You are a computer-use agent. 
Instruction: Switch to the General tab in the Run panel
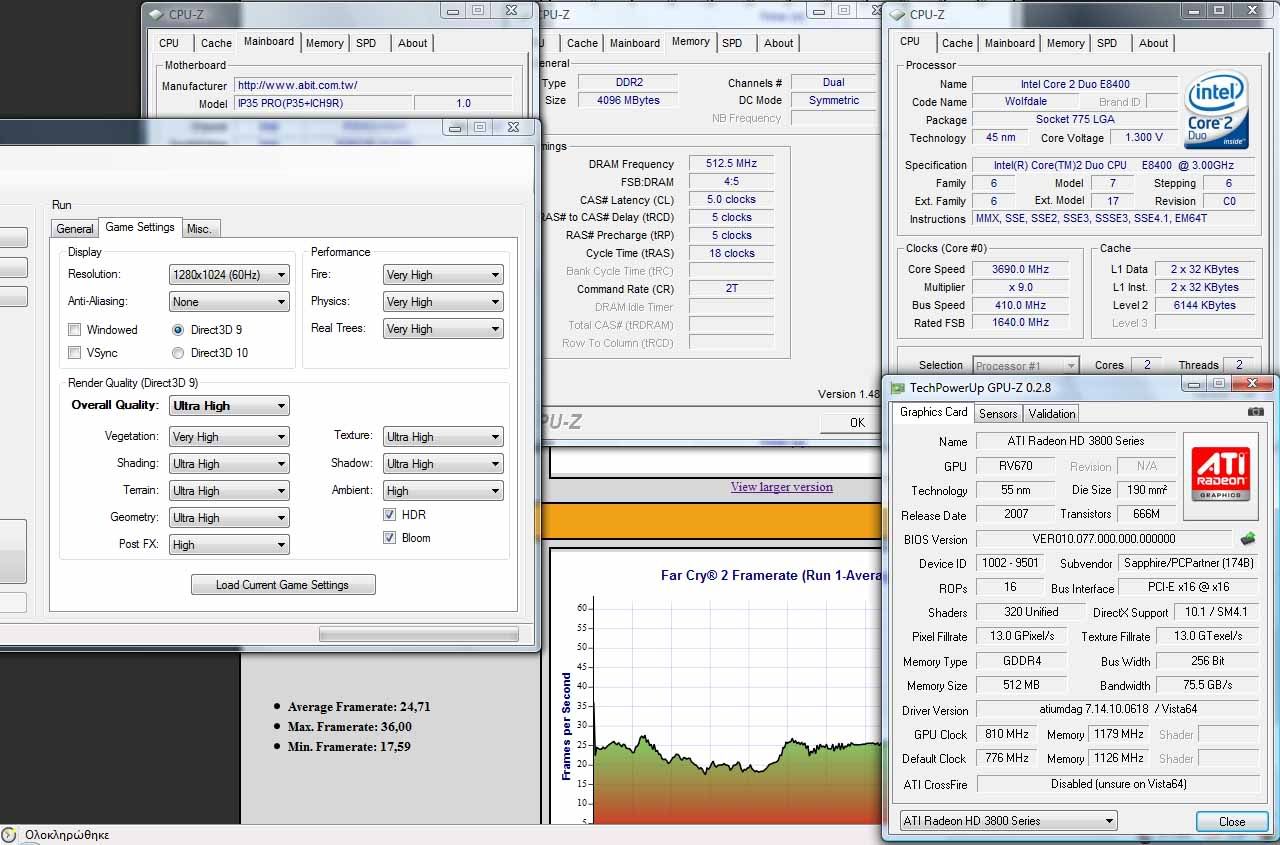coord(75,229)
